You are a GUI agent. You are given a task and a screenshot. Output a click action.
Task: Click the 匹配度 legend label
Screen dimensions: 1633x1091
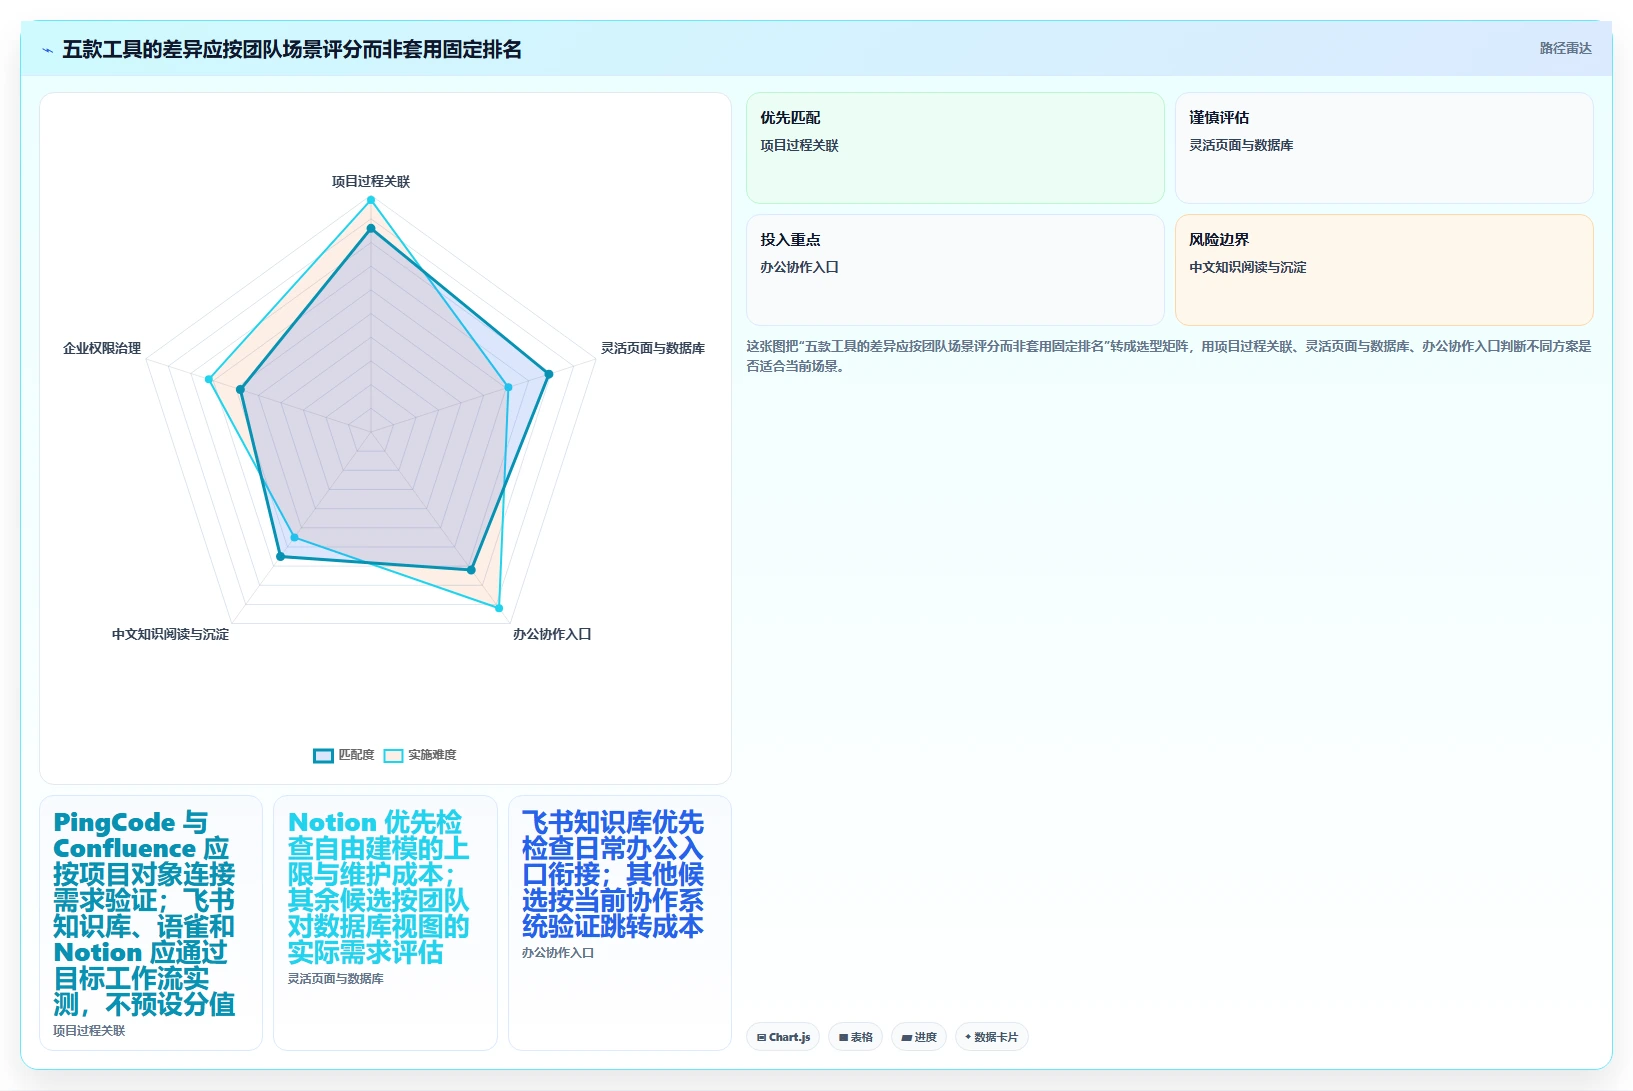[x=356, y=755]
